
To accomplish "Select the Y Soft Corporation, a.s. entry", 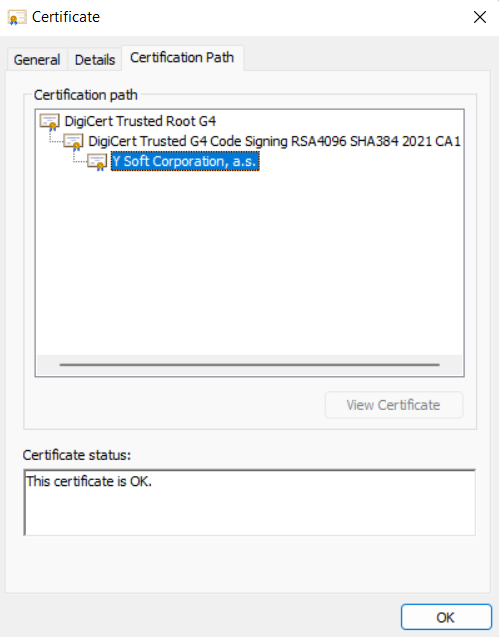I will [x=185, y=161].
